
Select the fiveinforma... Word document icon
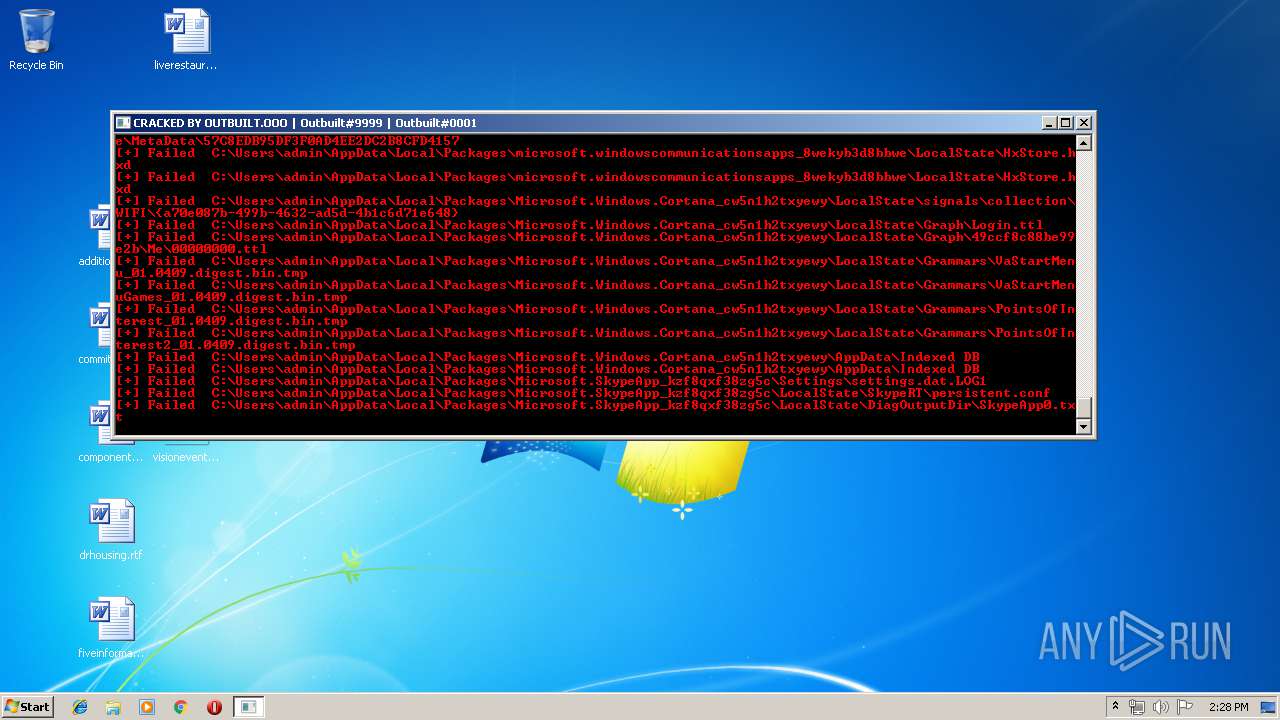(111, 628)
